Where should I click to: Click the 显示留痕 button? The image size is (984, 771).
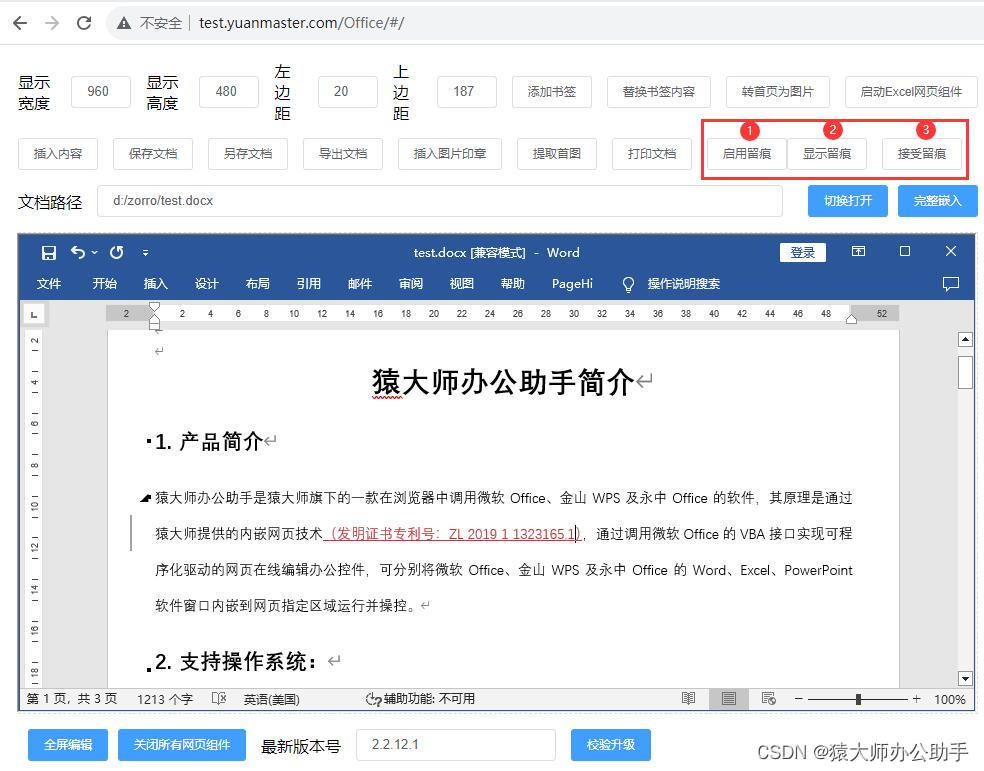coord(827,154)
